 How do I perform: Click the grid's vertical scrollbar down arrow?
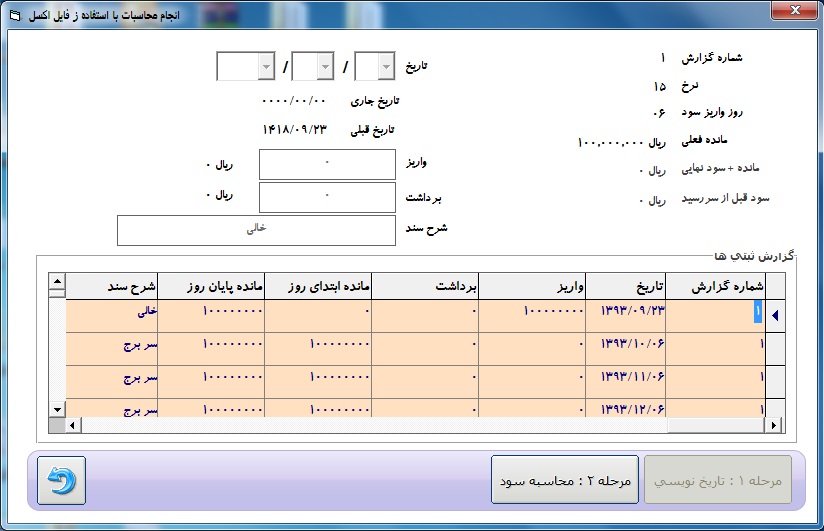(x=57, y=410)
